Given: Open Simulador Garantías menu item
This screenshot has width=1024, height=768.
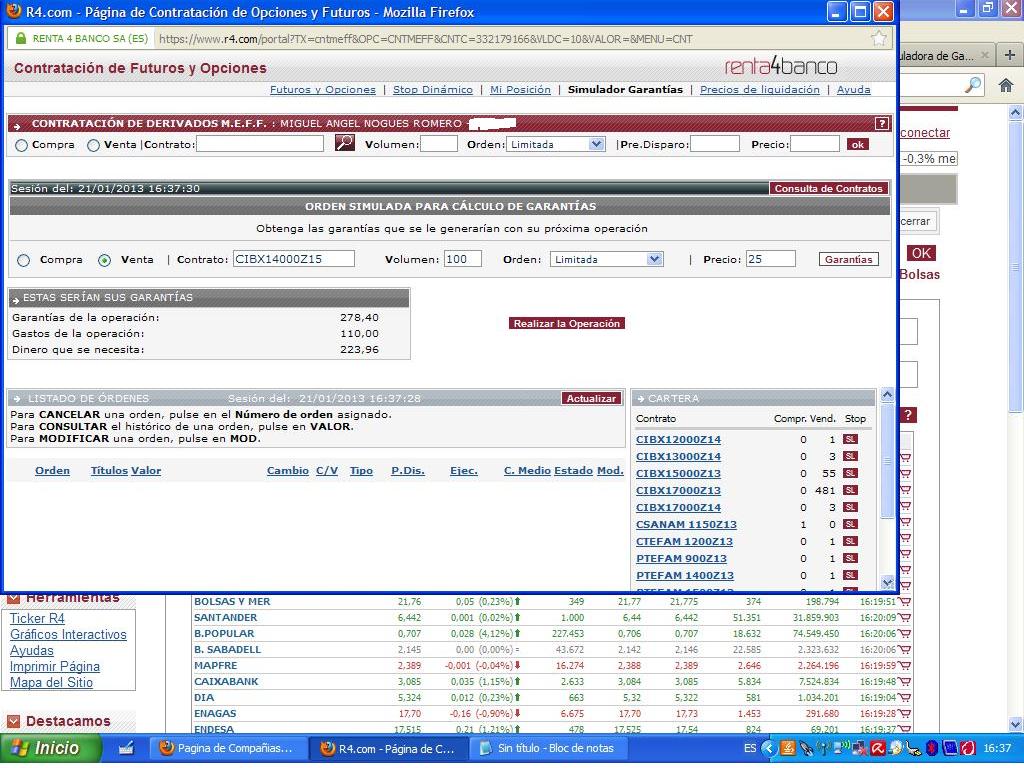Looking at the screenshot, I should pyautogui.click(x=625, y=89).
